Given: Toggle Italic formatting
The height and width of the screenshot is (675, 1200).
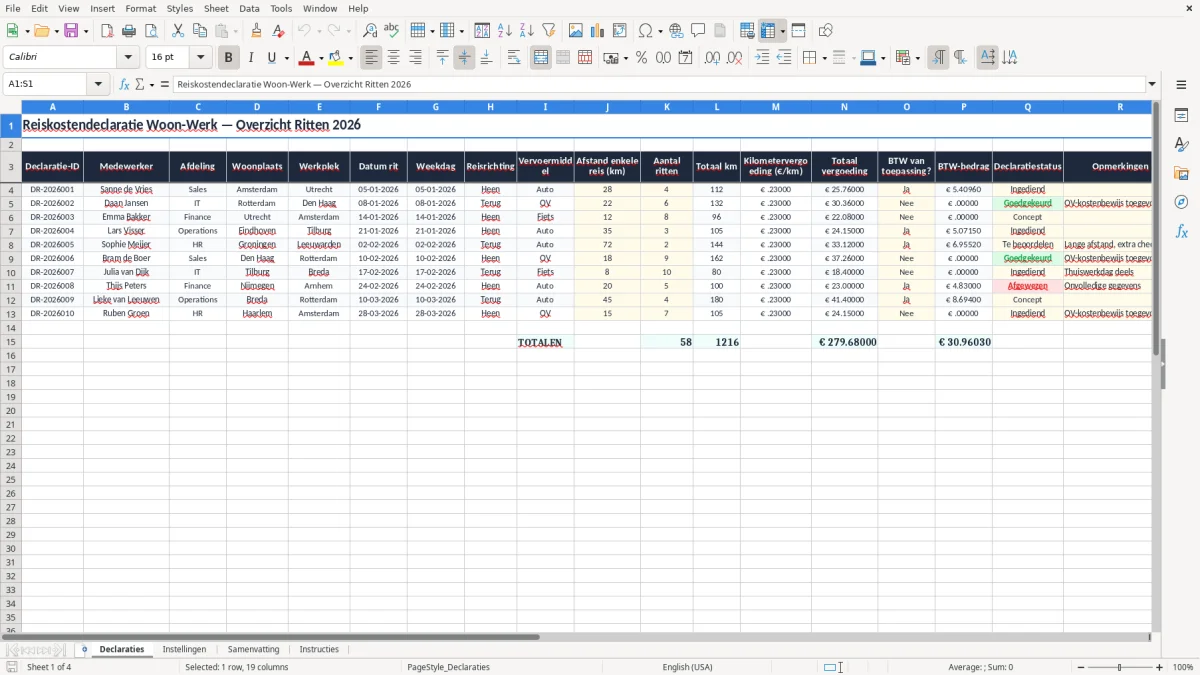Looking at the screenshot, I should click(251, 58).
